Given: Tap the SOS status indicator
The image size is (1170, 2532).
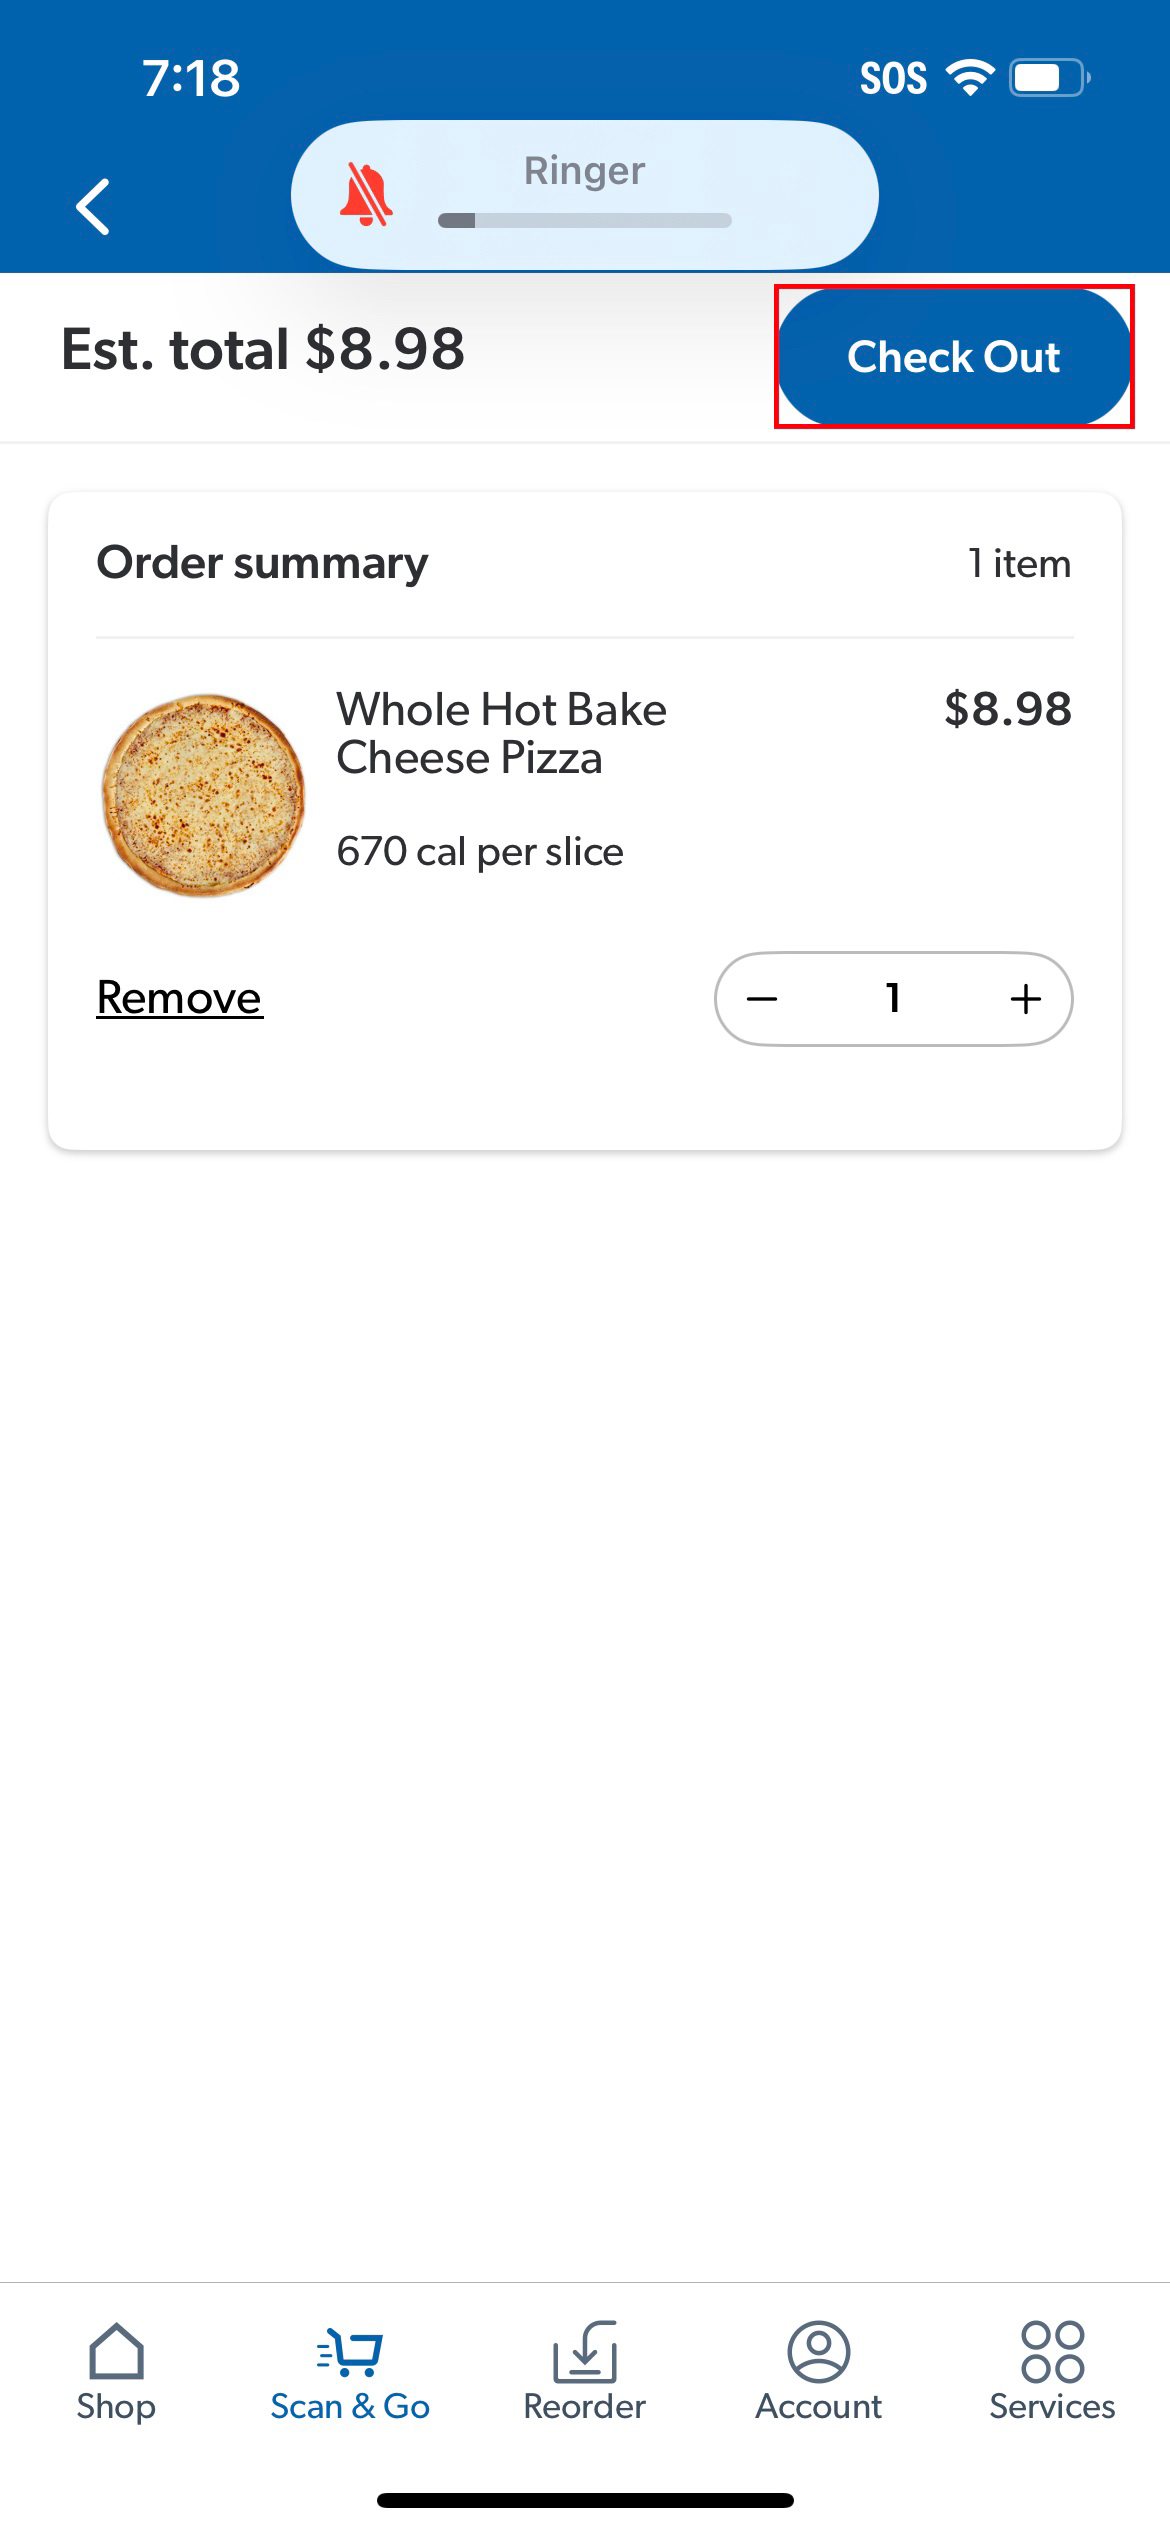Looking at the screenshot, I should (x=893, y=78).
